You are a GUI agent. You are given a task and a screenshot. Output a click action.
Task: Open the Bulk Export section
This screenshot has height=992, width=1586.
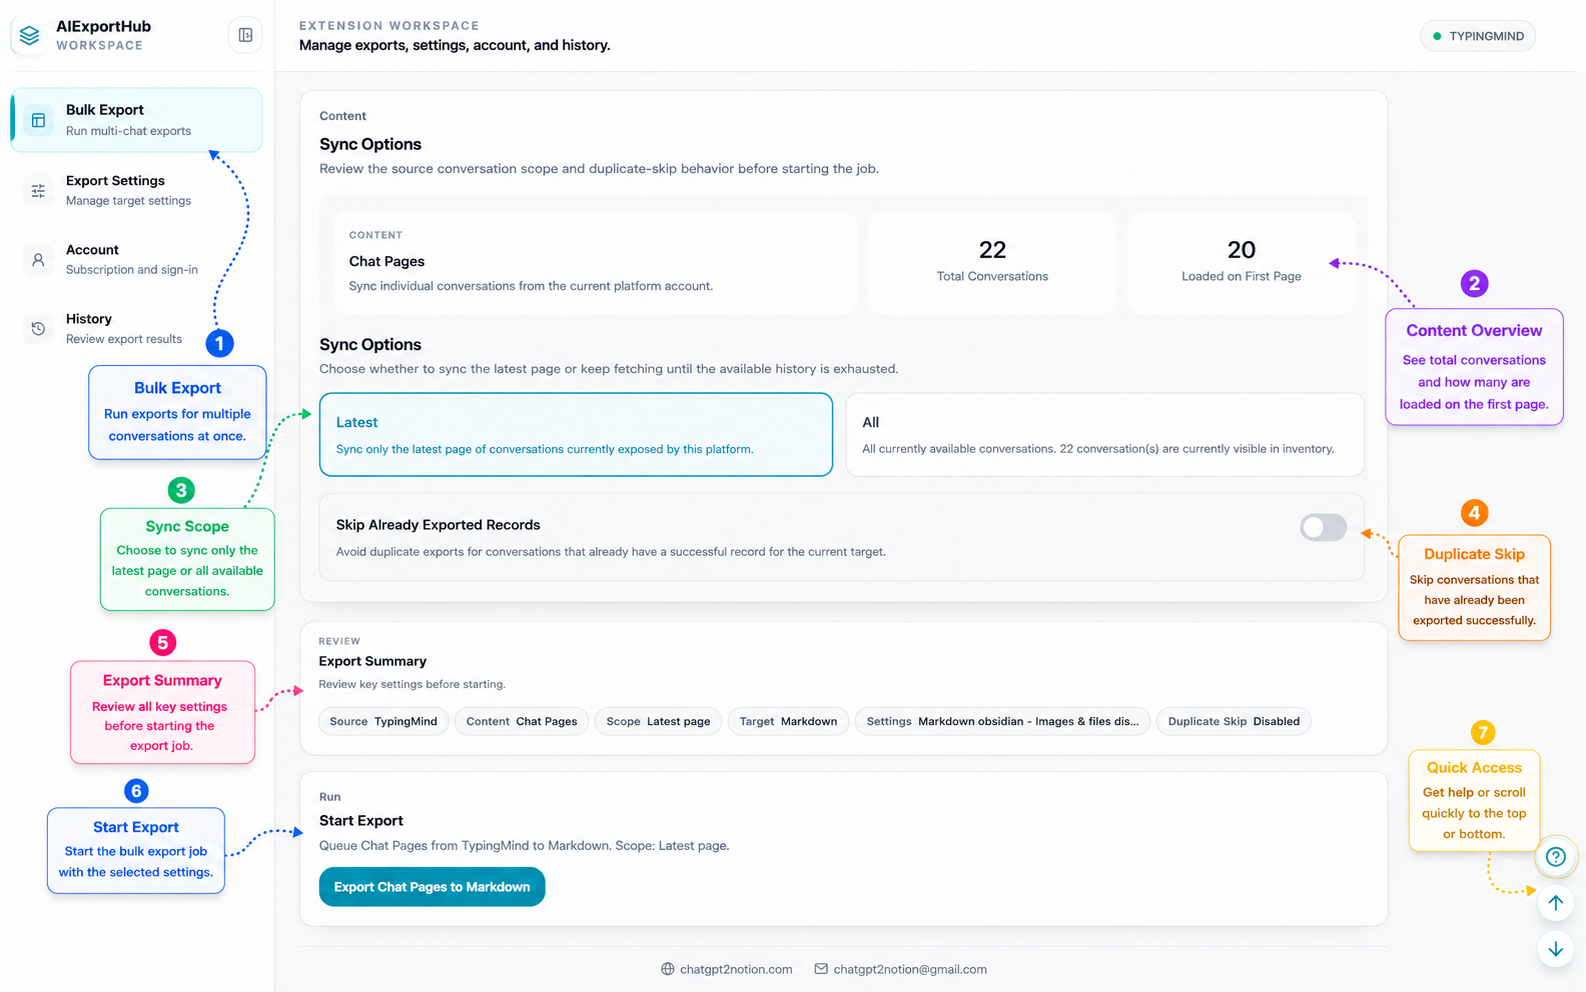(137, 120)
